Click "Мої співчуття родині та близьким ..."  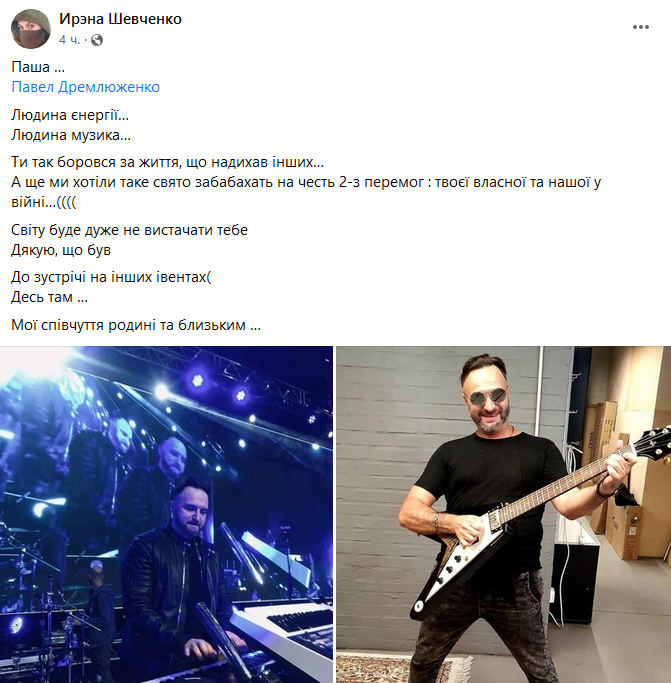coord(136,325)
